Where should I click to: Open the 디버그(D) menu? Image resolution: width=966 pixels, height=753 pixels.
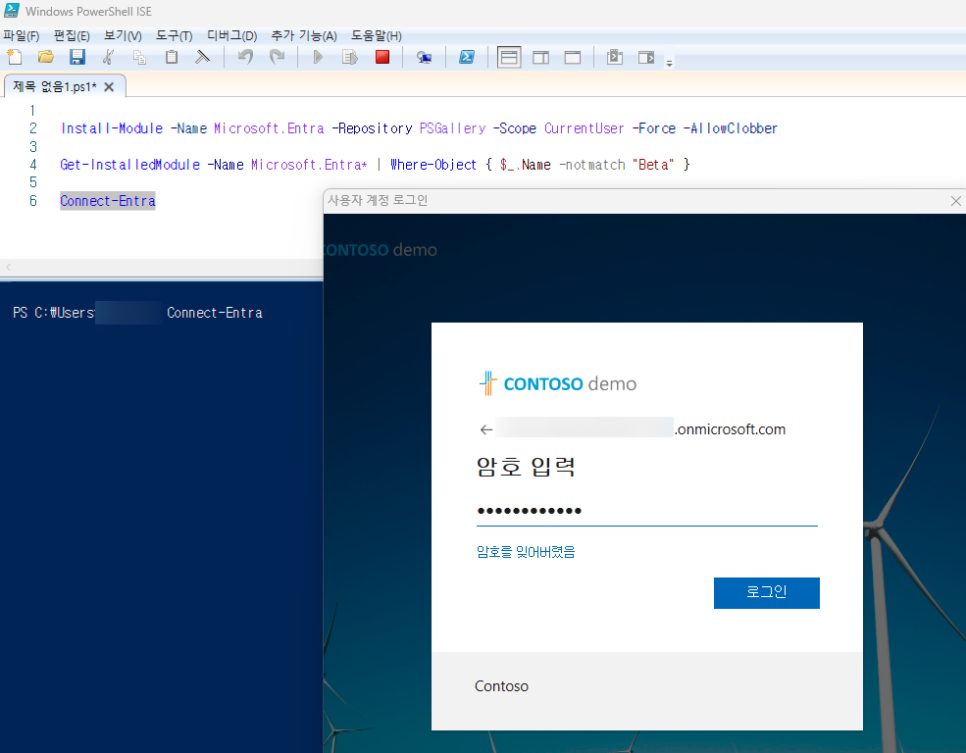coord(231,35)
